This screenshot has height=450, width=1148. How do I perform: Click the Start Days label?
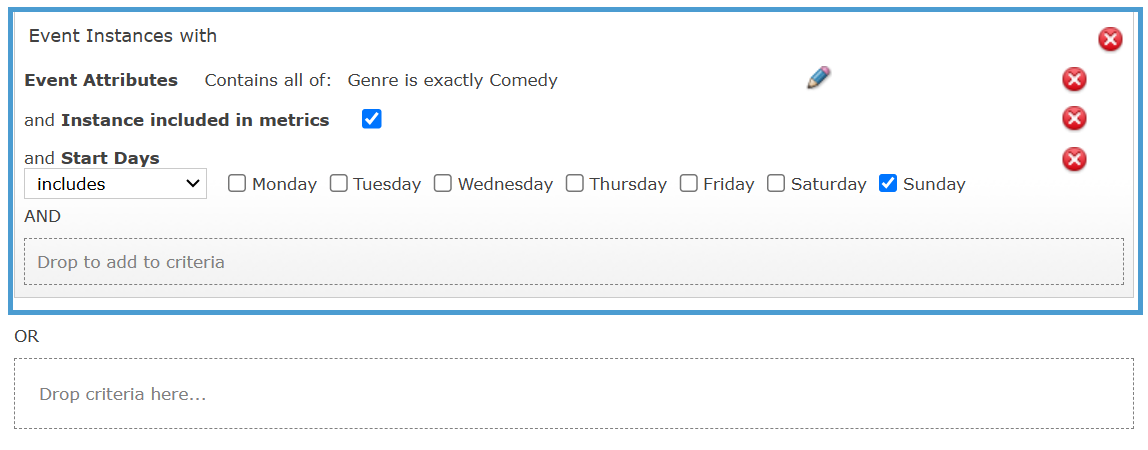click(x=111, y=158)
